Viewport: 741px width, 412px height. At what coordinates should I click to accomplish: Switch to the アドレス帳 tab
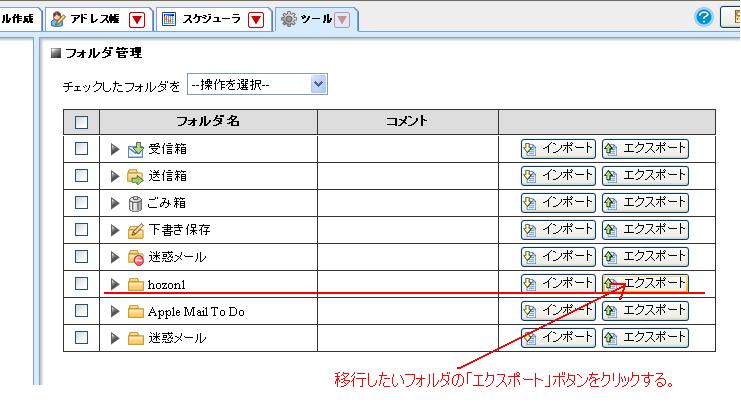tap(99, 19)
